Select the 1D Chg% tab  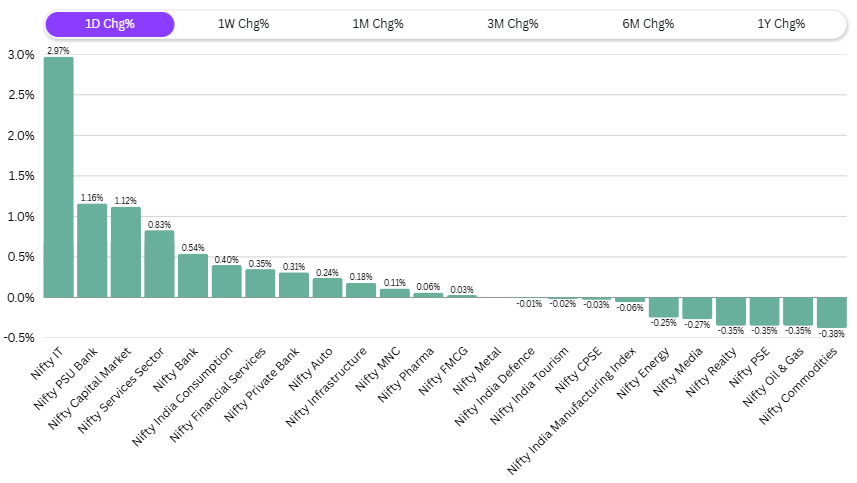click(x=110, y=24)
